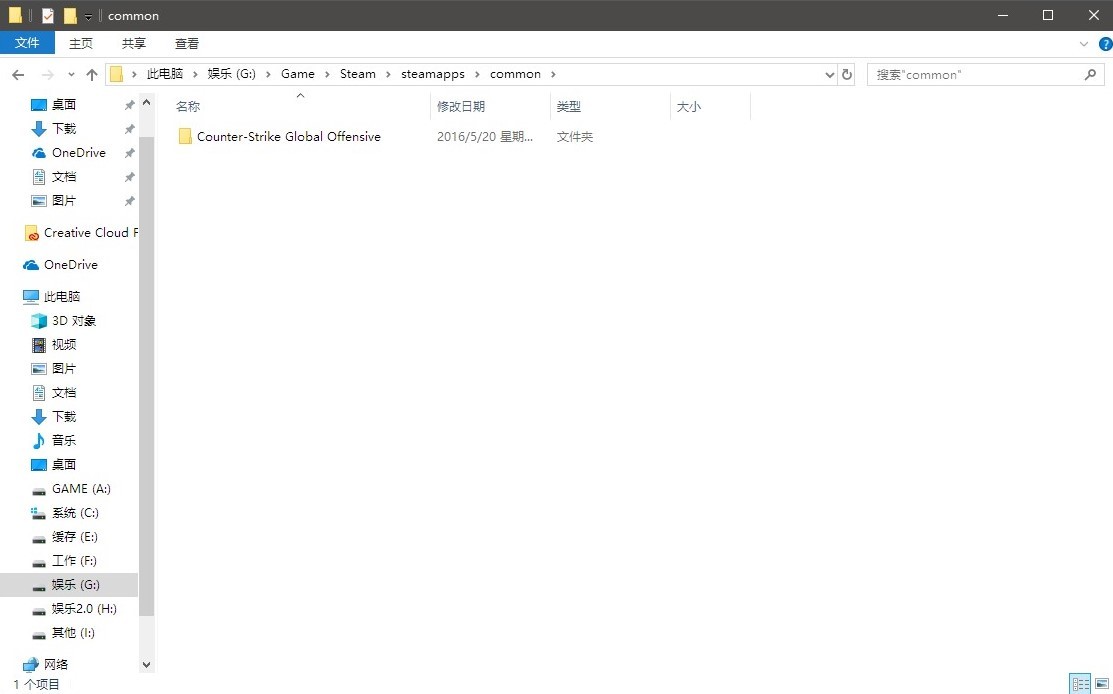Select the Counter-Strike Global Offensive folder
Image resolution: width=1113 pixels, height=694 pixels.
coord(289,136)
